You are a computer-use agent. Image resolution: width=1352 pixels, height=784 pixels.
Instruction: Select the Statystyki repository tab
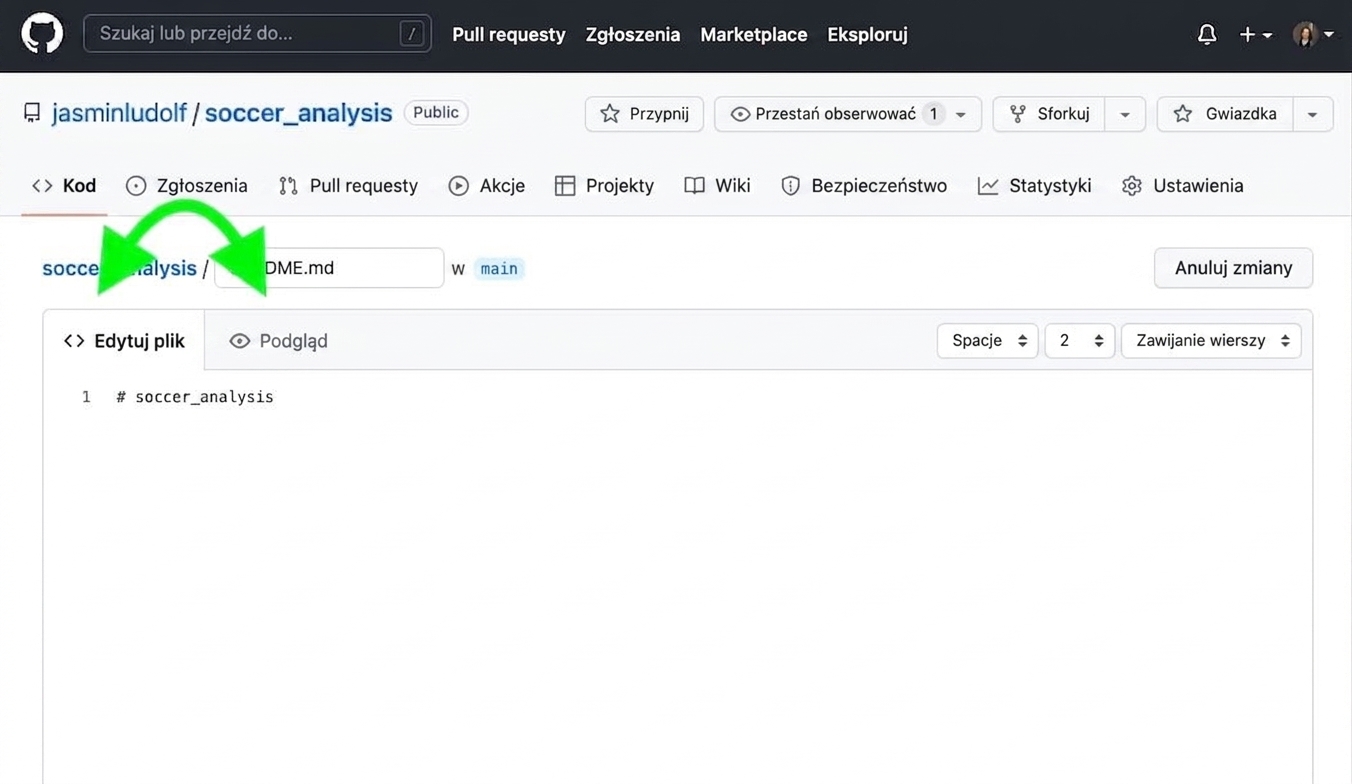point(1034,186)
